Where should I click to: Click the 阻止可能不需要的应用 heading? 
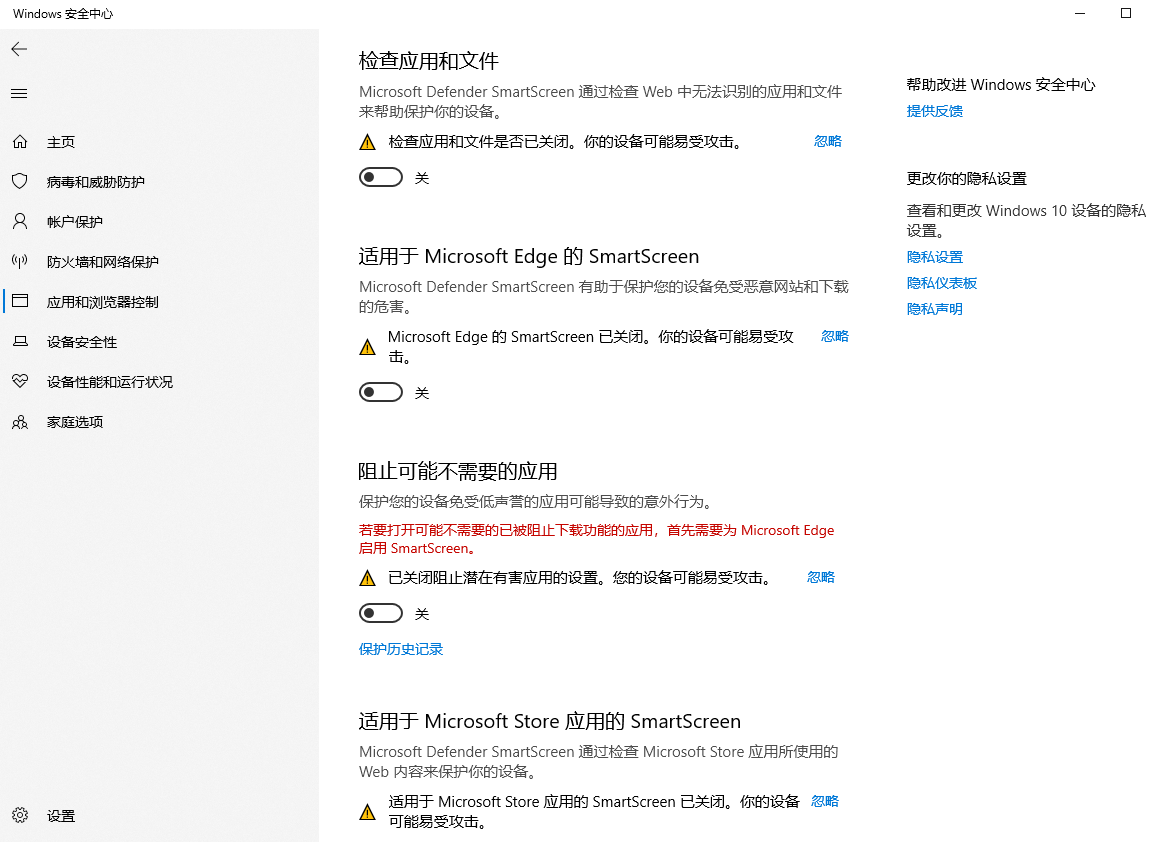457,471
